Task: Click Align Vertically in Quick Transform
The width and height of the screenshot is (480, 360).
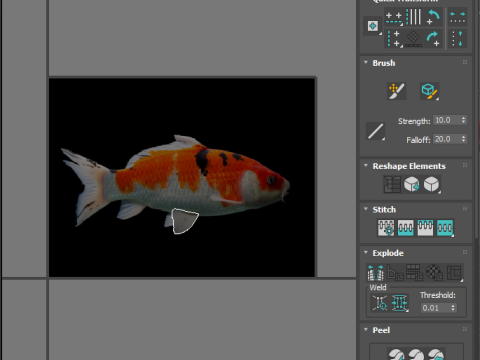Action: click(x=394, y=39)
